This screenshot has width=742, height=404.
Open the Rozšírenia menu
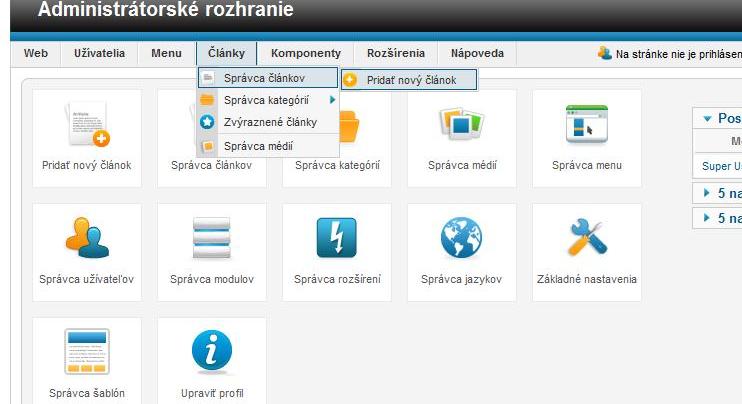395,54
